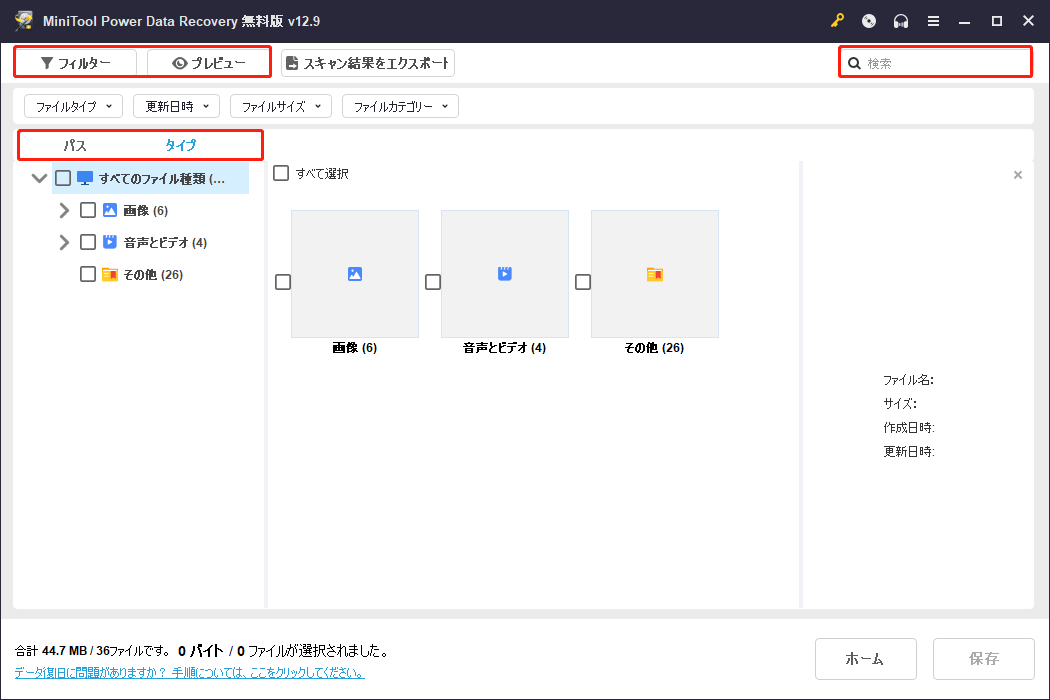Click the その他 folder icon in the tree

[x=110, y=274]
